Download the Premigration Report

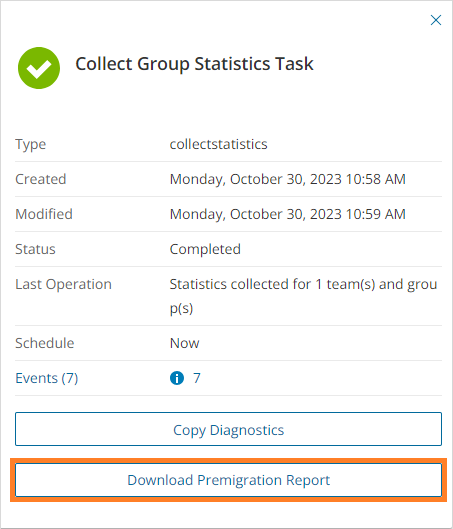tap(228, 480)
